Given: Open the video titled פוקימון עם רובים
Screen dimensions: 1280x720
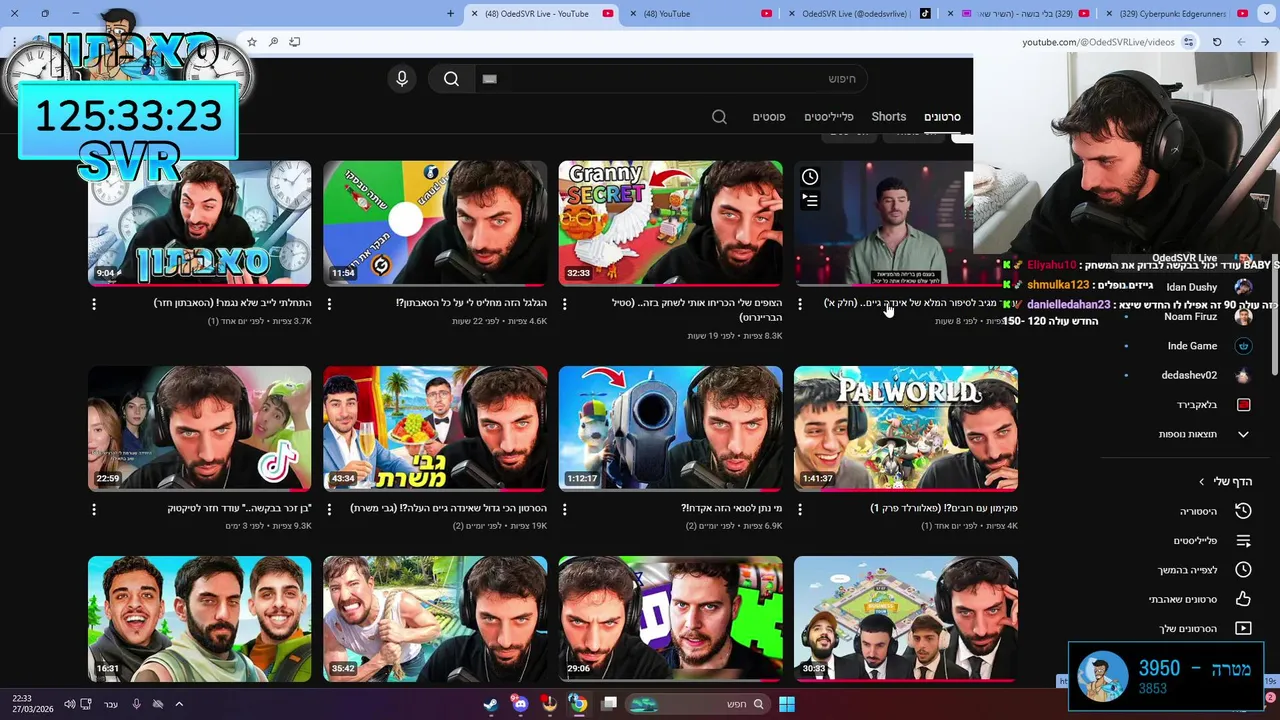Looking at the screenshot, I should coord(944,509).
